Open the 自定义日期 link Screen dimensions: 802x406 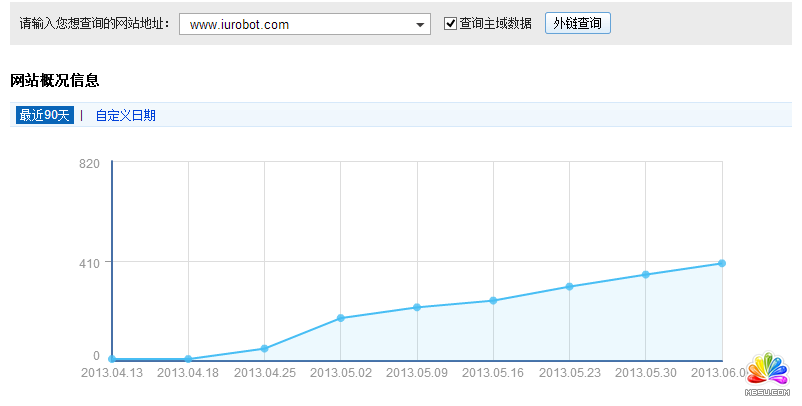coord(125,115)
